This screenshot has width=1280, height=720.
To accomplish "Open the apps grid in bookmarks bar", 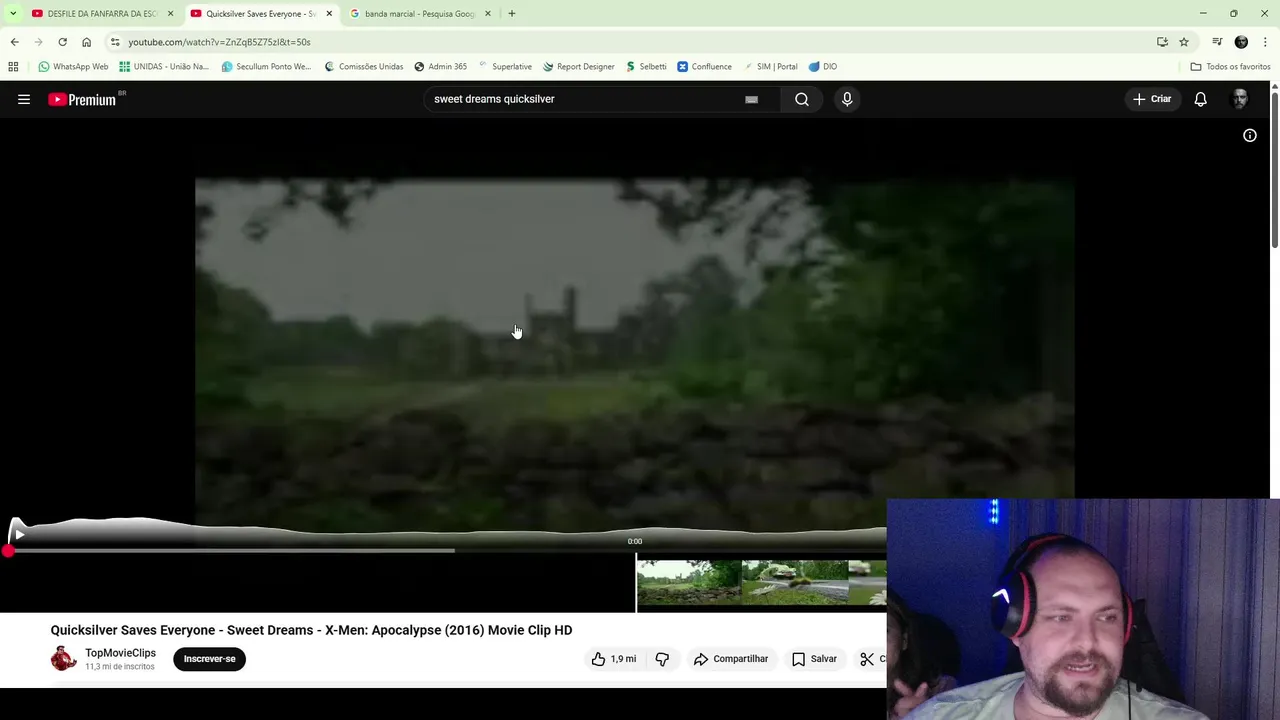I will point(13,67).
